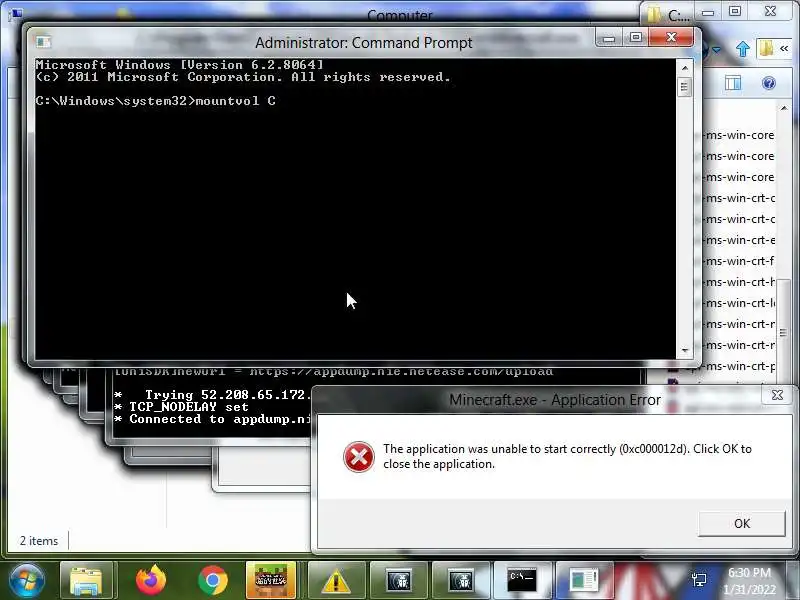The height and width of the screenshot is (600, 800).
Task: Launch Google Chrome from the taskbar
Action: (213, 581)
